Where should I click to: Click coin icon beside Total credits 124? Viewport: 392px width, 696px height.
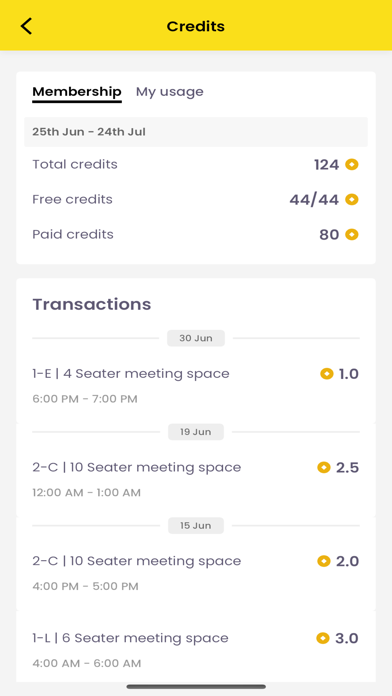click(352, 165)
